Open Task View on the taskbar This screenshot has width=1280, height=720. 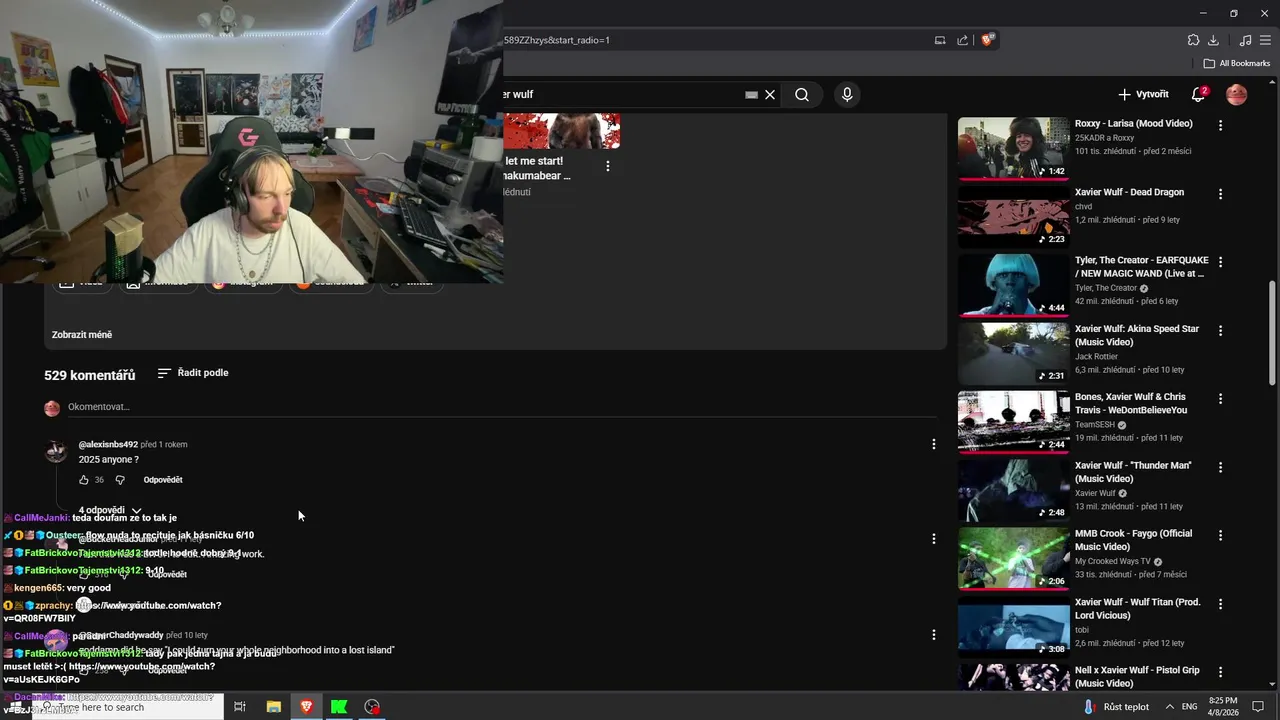(x=240, y=707)
